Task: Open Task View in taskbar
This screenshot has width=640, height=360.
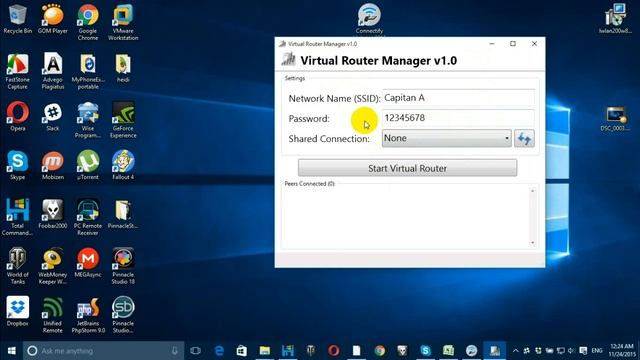Action: pos(196,351)
